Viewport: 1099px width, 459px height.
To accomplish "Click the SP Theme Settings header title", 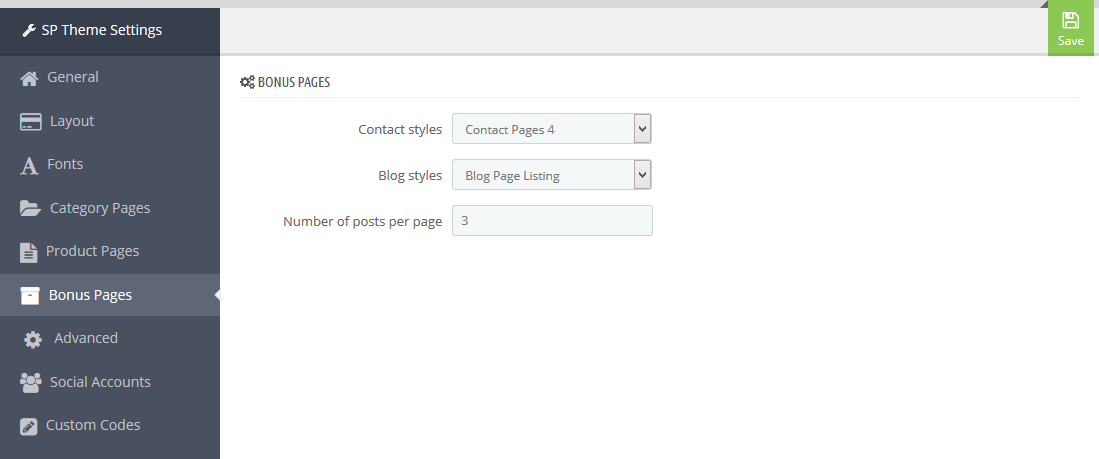I will 102,30.
